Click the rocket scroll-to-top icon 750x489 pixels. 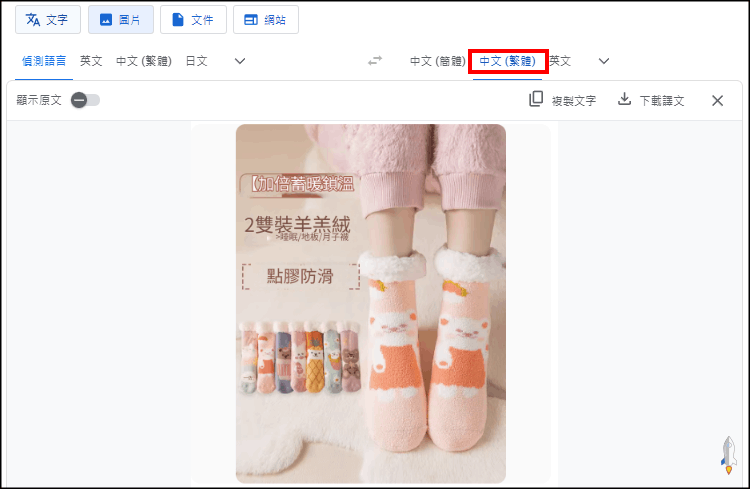pyautogui.click(x=728, y=455)
